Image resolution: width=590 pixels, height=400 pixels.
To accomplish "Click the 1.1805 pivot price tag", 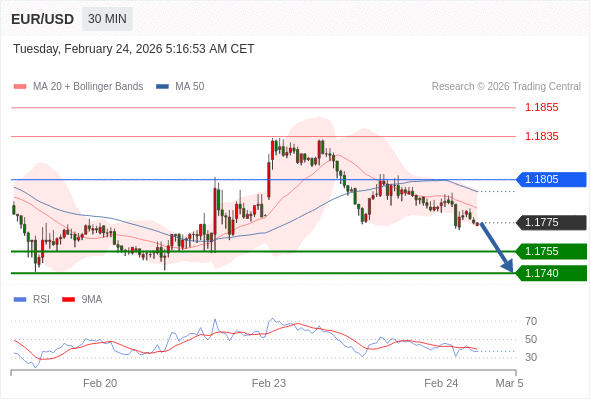I will 550,179.
